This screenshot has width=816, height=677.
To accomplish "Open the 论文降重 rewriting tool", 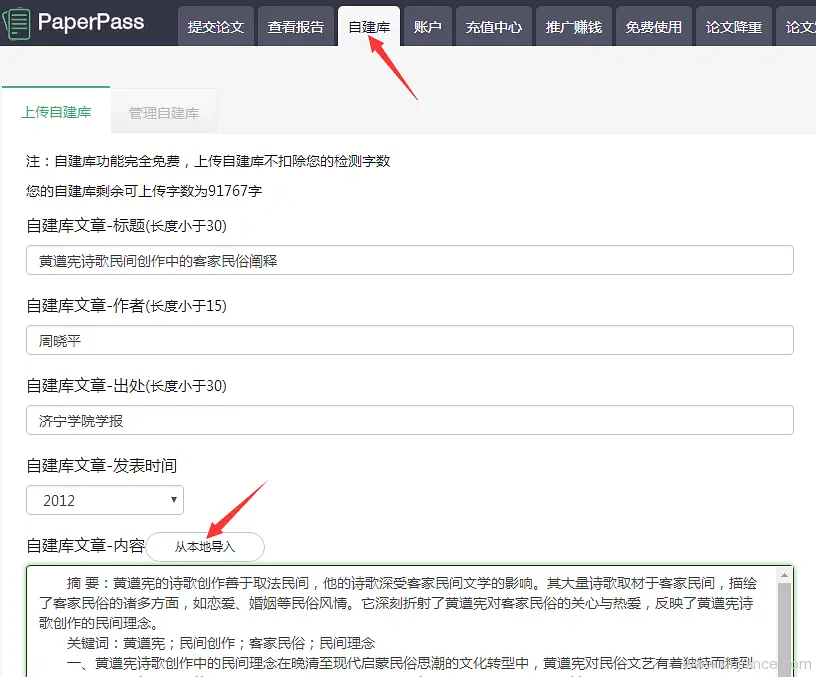I will tap(733, 27).
